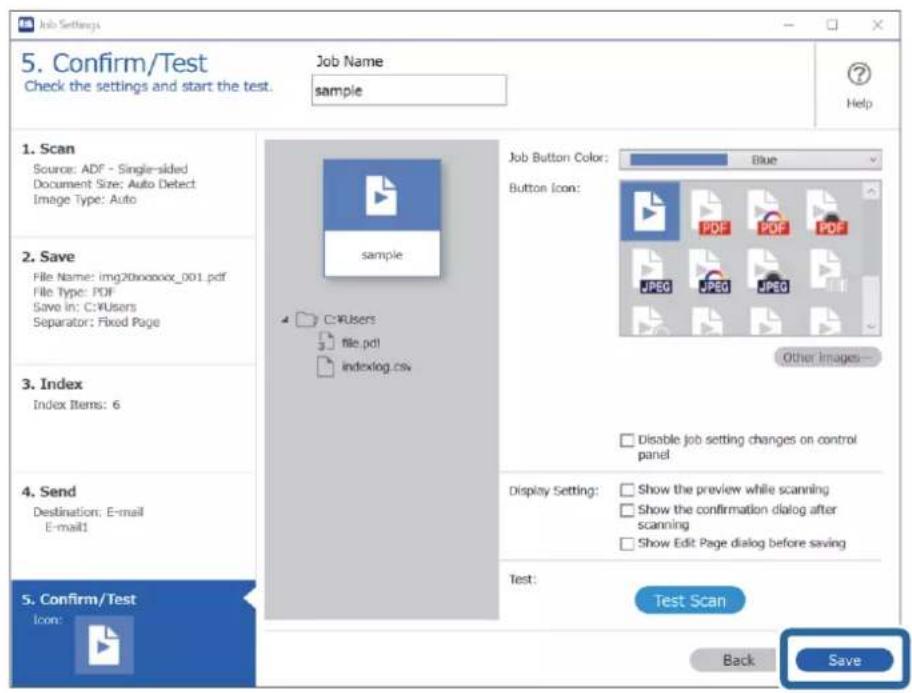Click 'Document Size: Auto Detect' text
Screen dimensions: 912x693
tap(114, 184)
